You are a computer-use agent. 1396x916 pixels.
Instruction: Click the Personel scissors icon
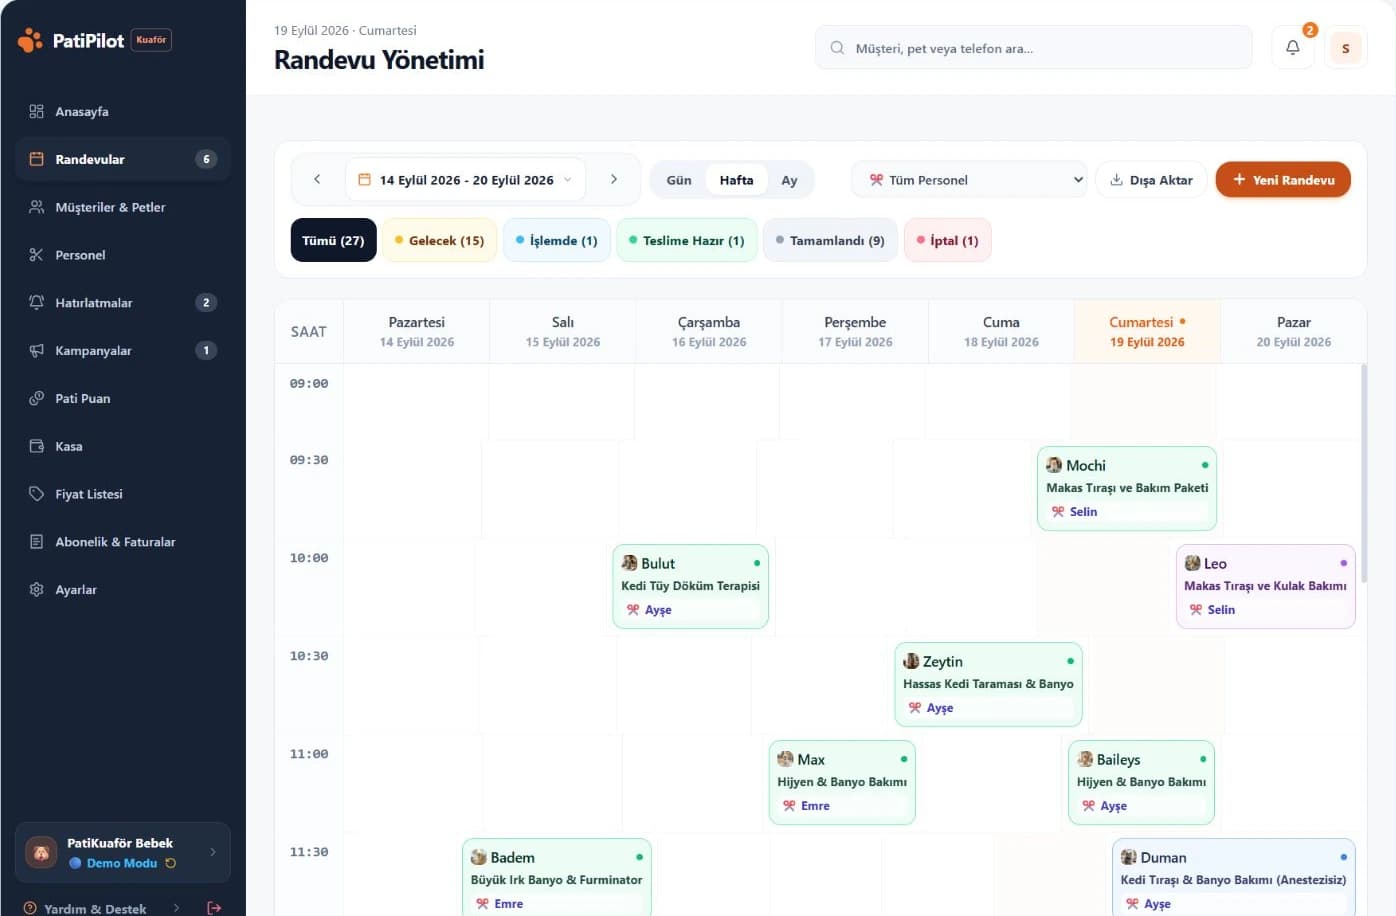click(x=36, y=255)
